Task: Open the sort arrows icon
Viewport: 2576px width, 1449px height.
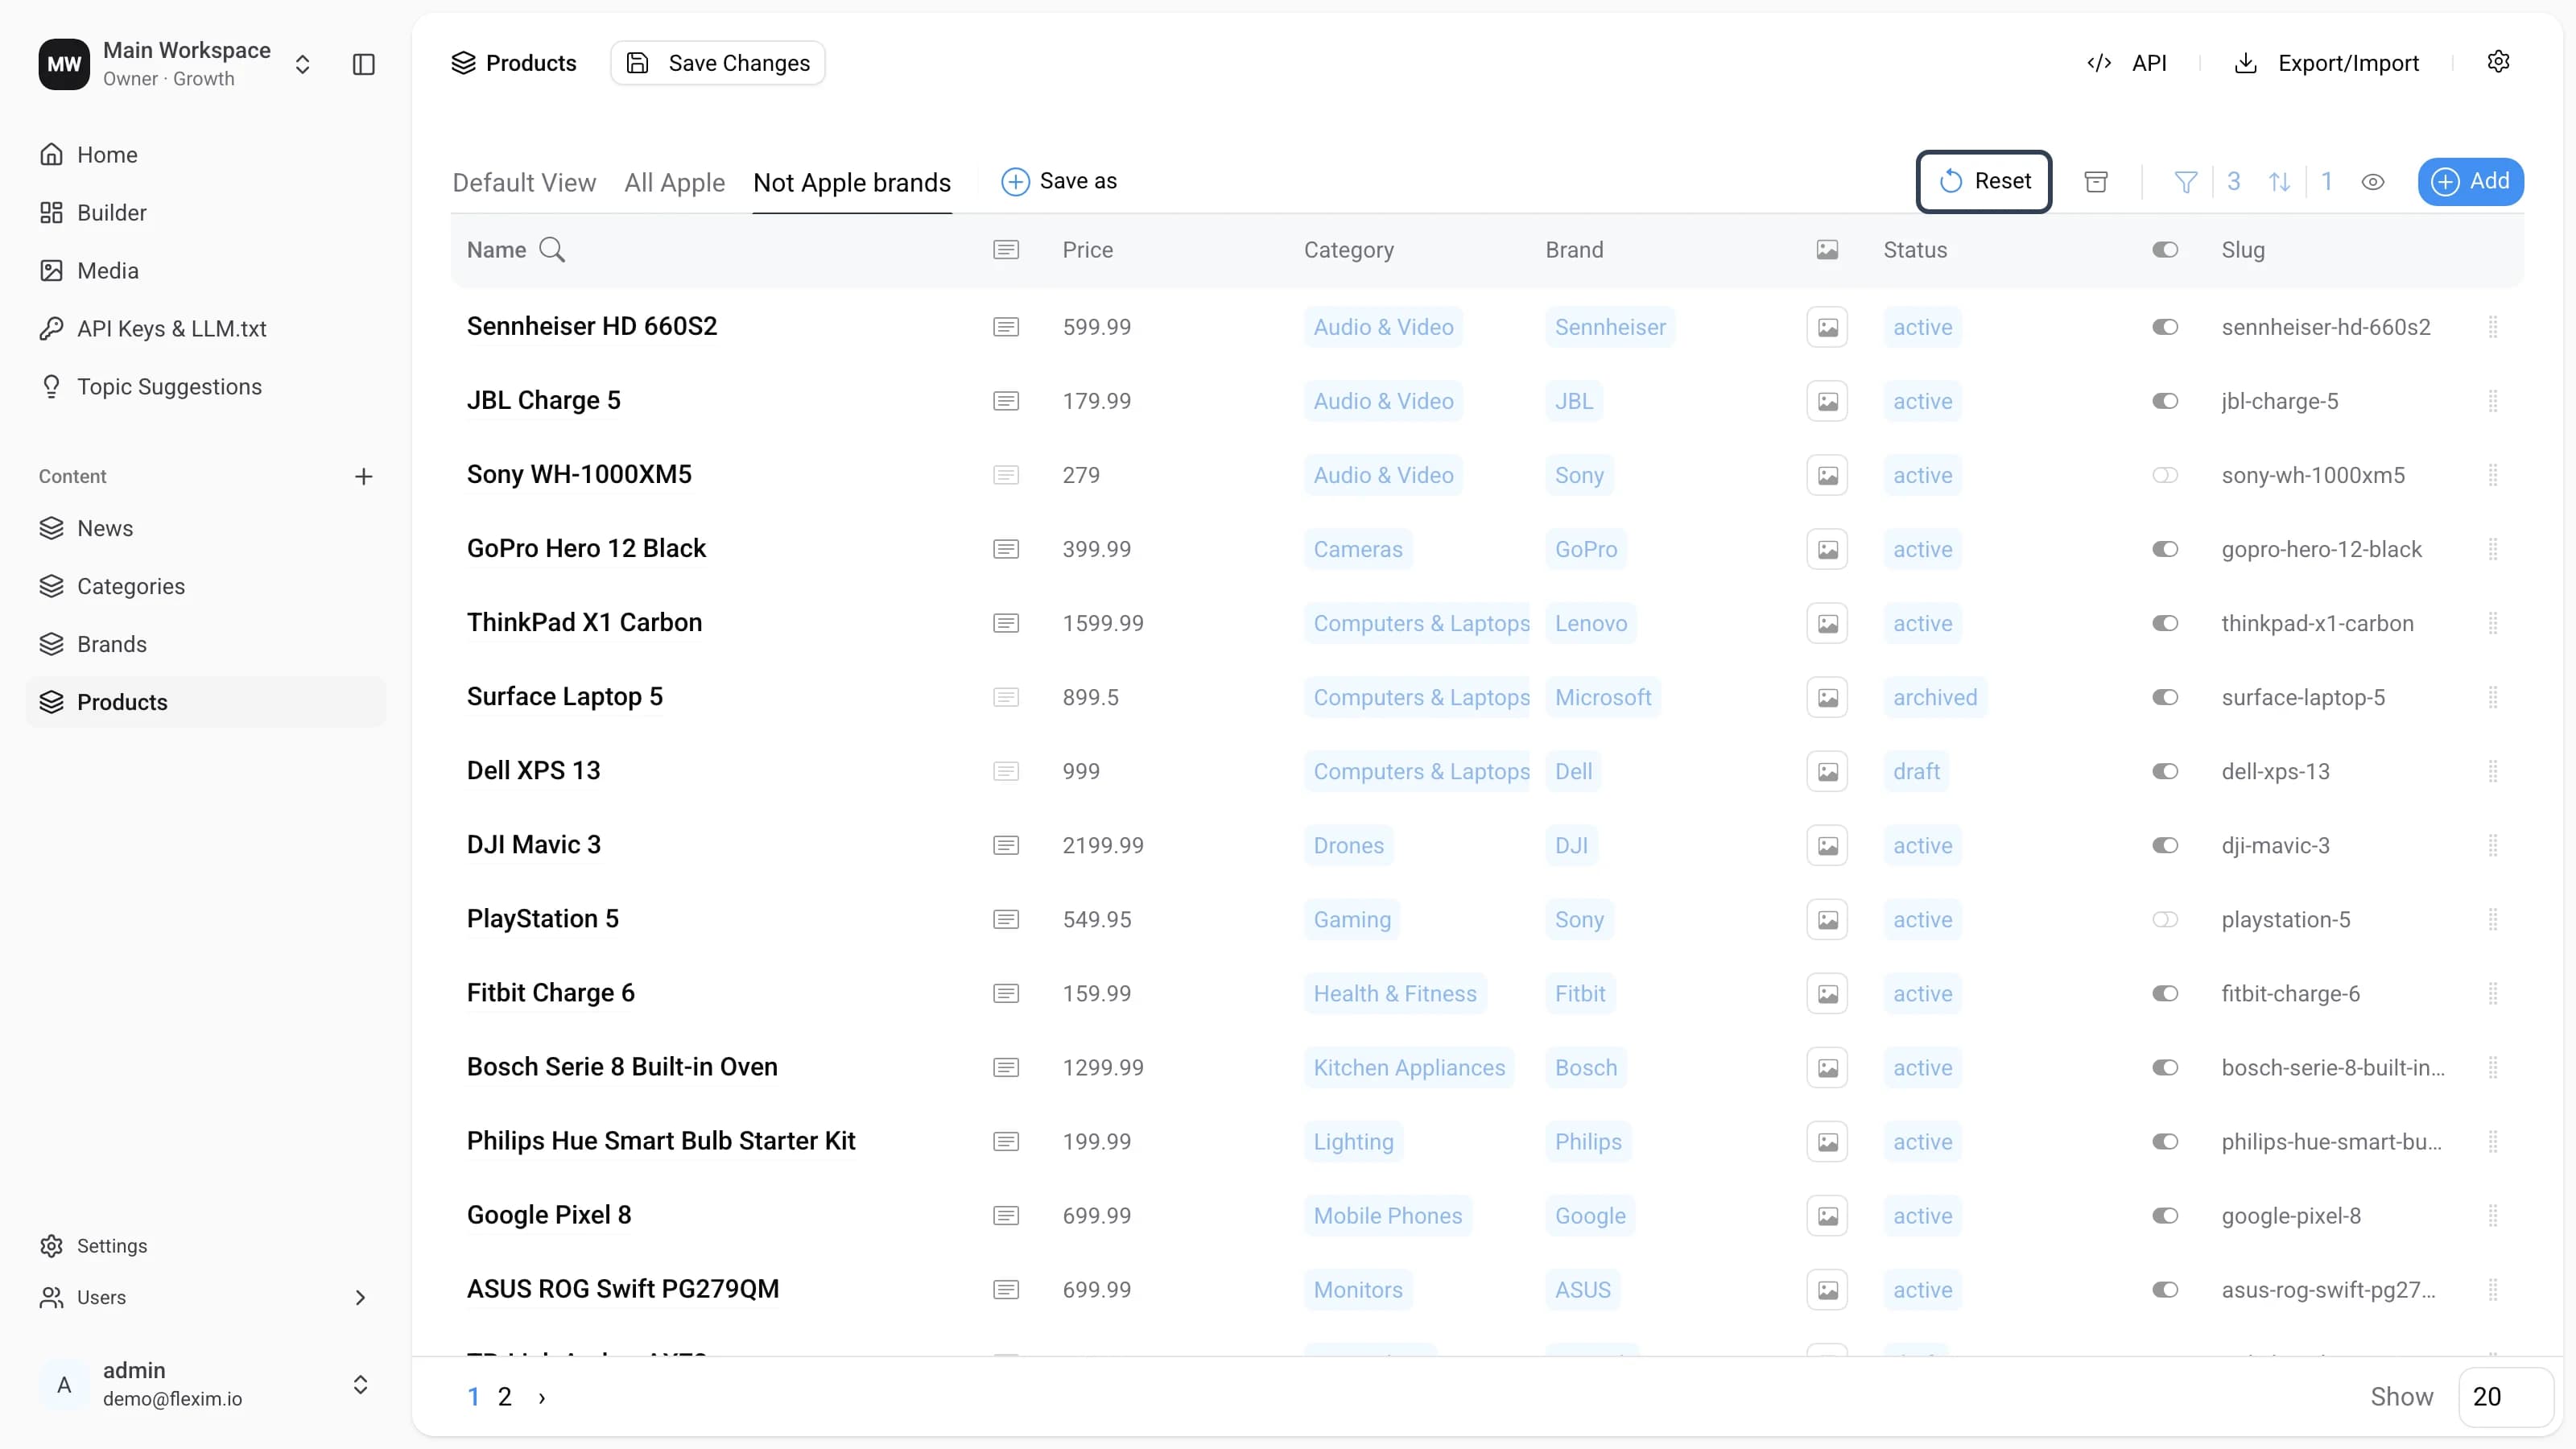Action: tap(2280, 181)
